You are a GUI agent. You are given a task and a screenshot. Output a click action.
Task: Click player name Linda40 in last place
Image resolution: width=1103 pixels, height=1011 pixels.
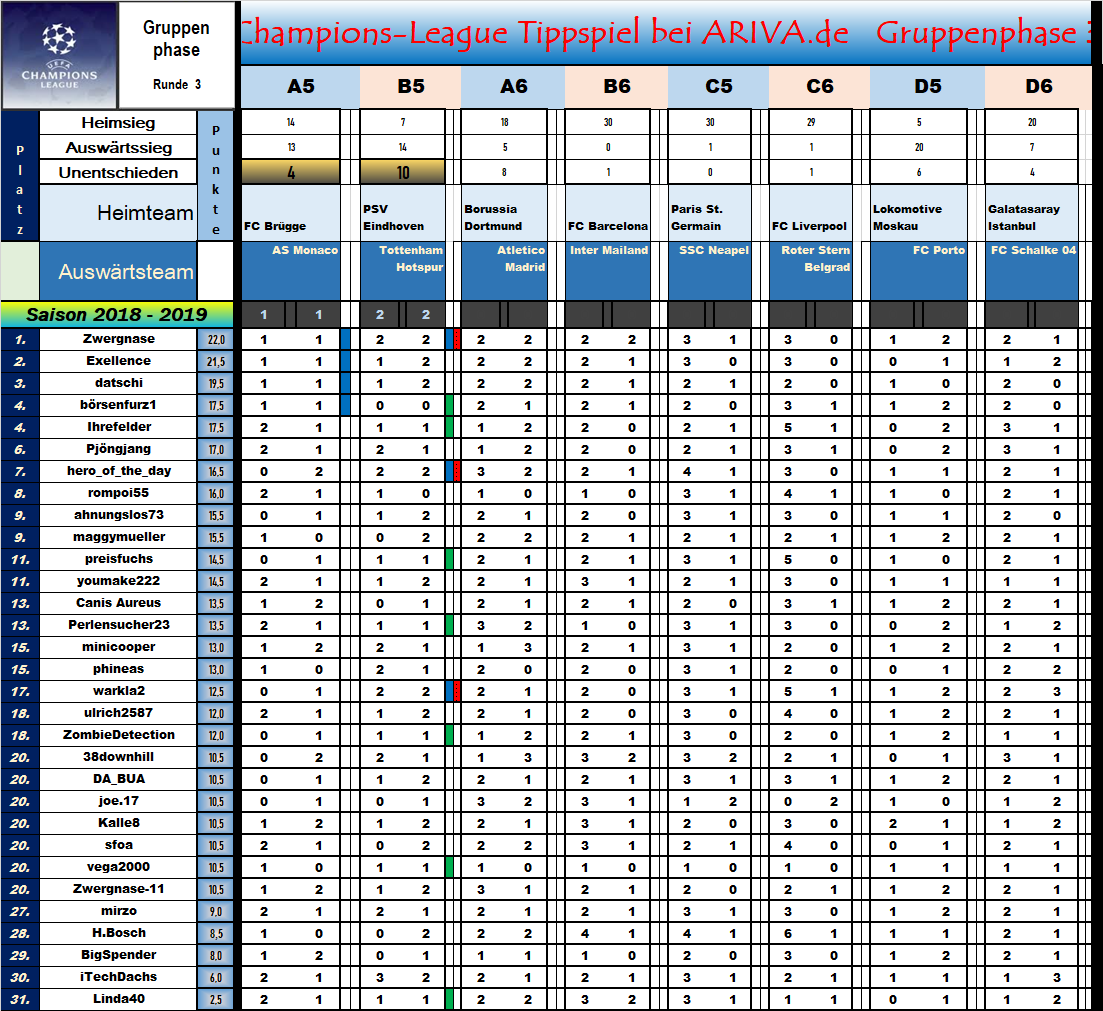click(x=118, y=998)
